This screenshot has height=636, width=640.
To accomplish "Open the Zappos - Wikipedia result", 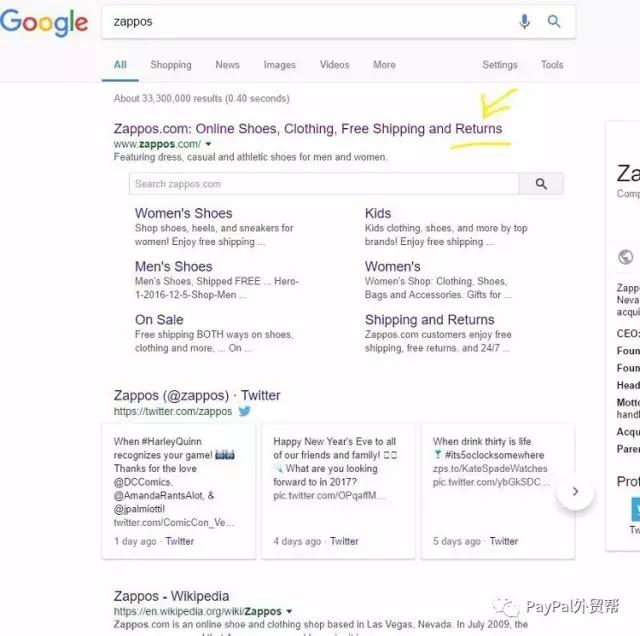I will point(171,596).
